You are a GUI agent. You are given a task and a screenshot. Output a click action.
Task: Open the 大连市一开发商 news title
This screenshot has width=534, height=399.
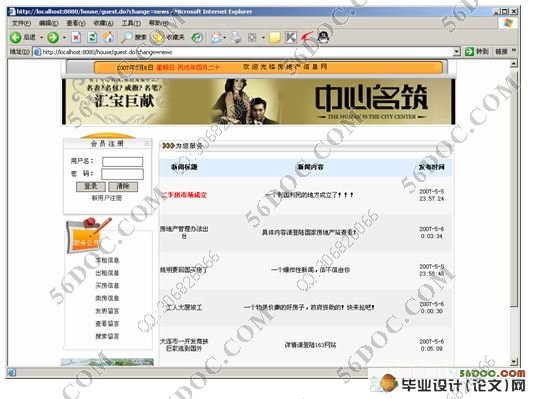pos(184,345)
